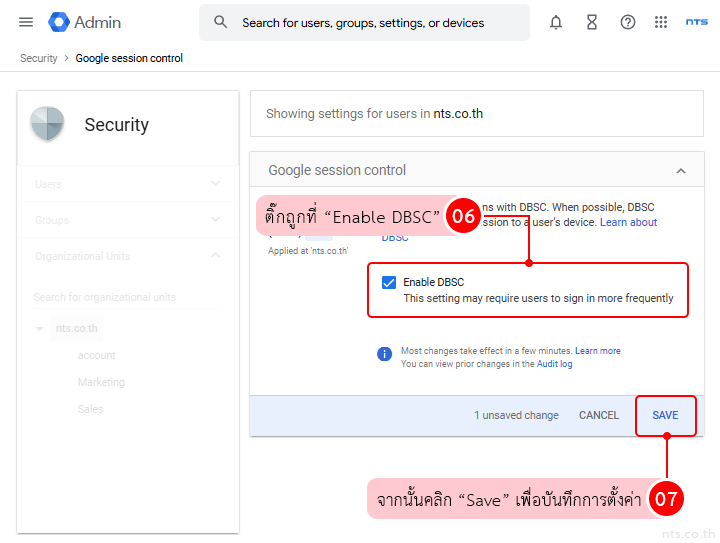Expand the Users section in sidebar
Viewport: 720px width, 543px height.
(x=216, y=184)
